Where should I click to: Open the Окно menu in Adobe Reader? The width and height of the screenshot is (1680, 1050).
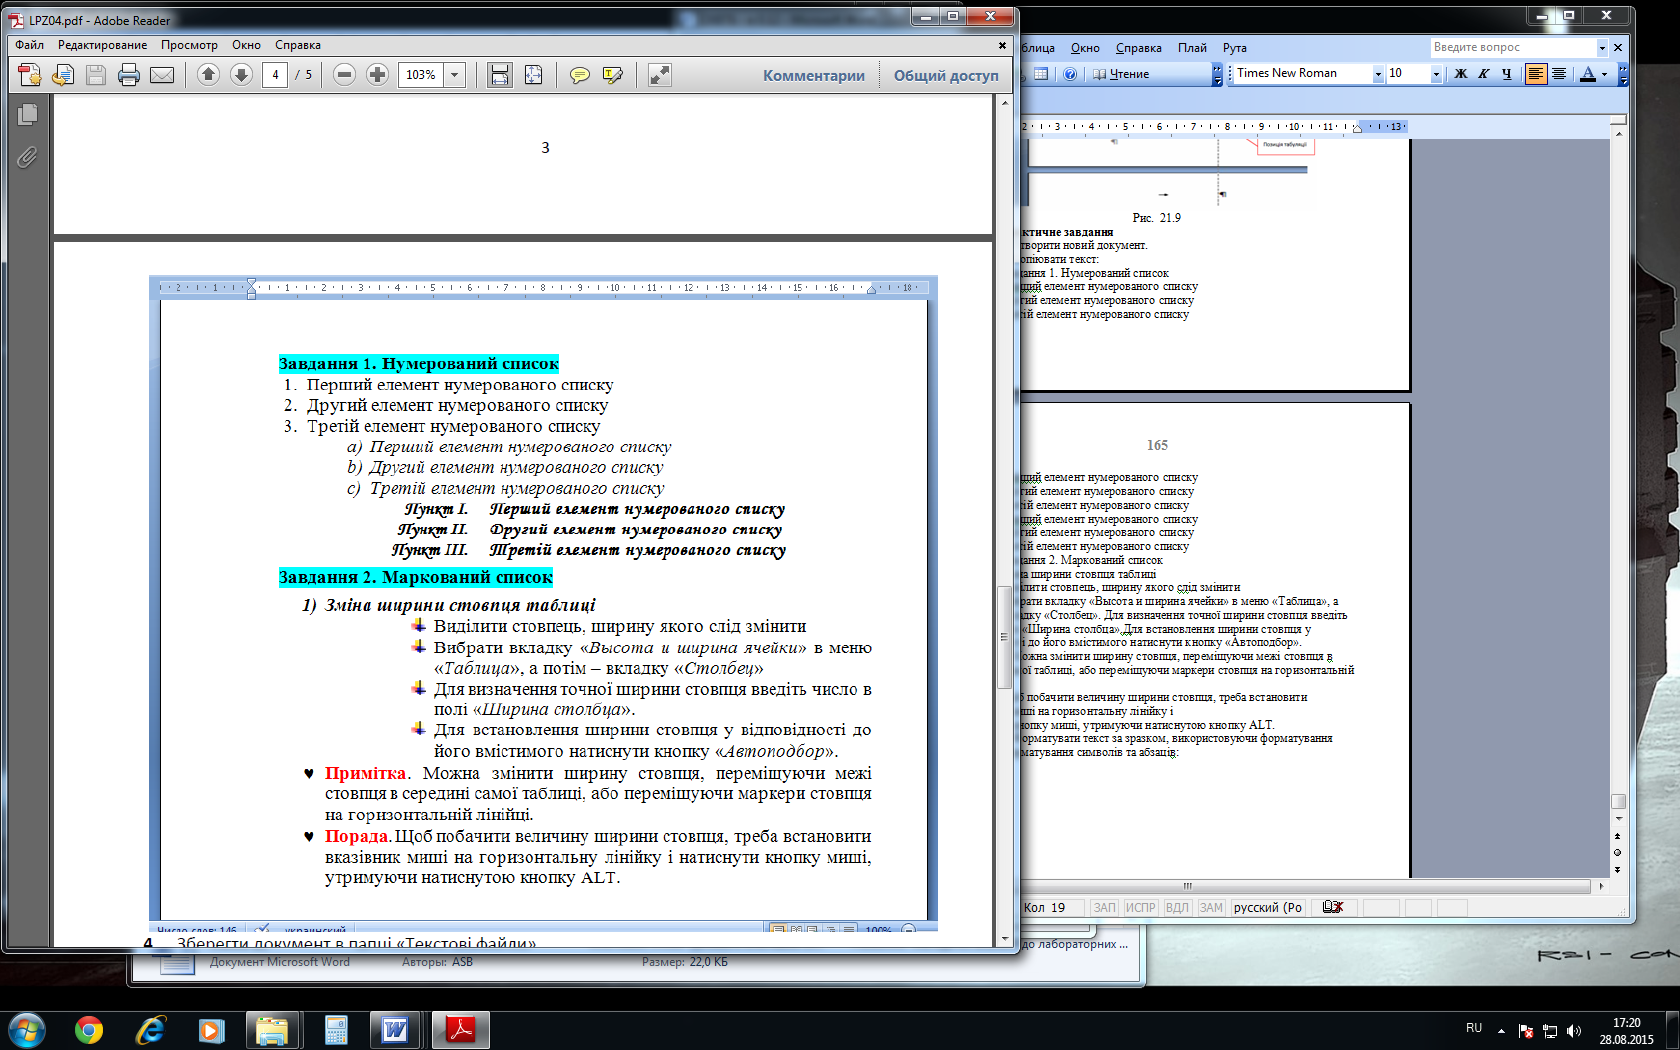click(x=246, y=45)
